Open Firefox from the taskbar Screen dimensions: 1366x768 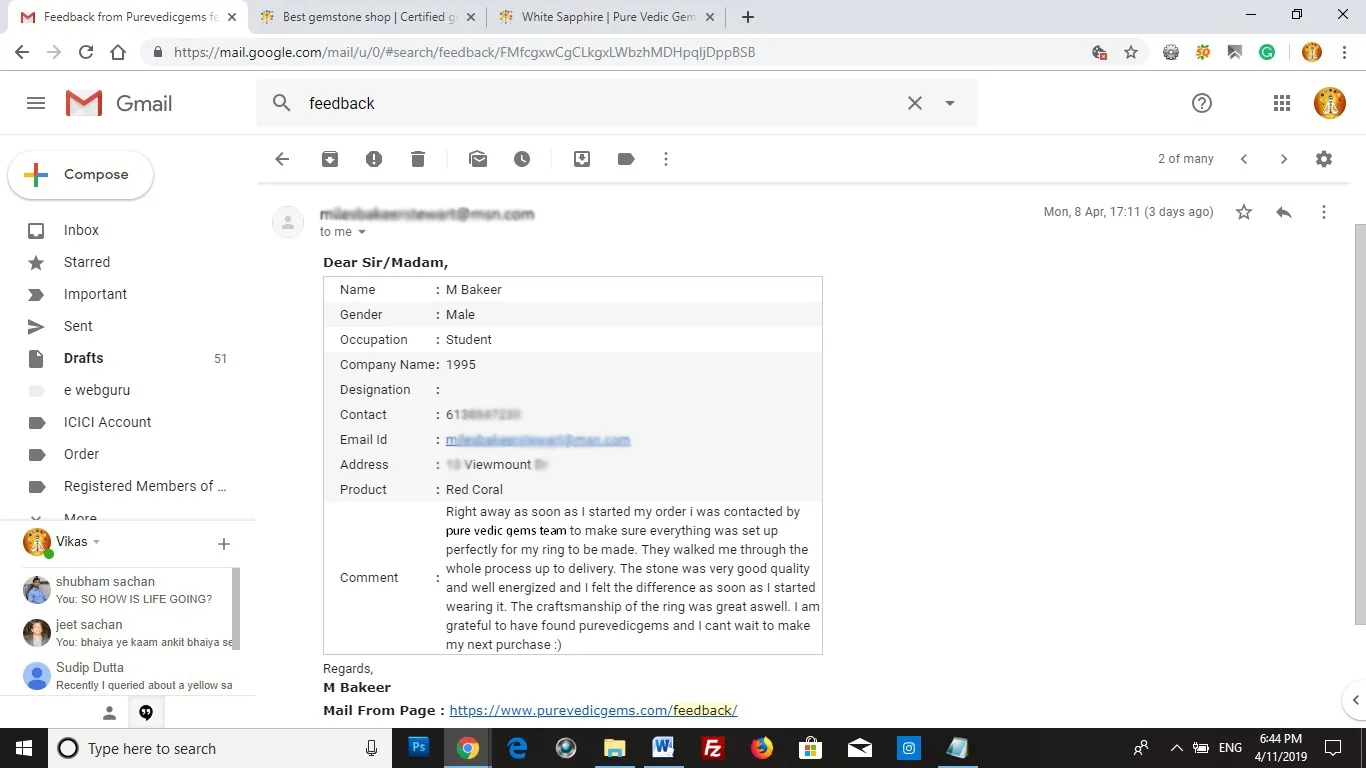(762, 748)
